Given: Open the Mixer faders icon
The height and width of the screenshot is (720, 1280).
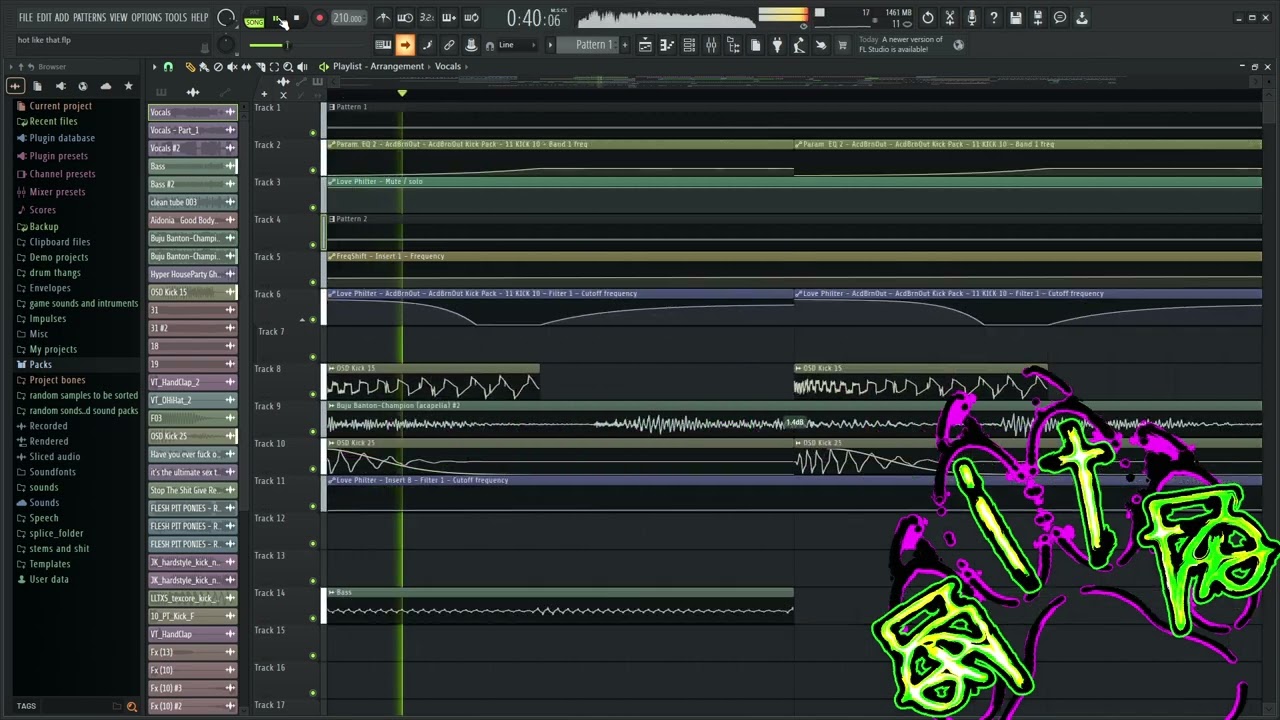Looking at the screenshot, I should tap(711, 45).
